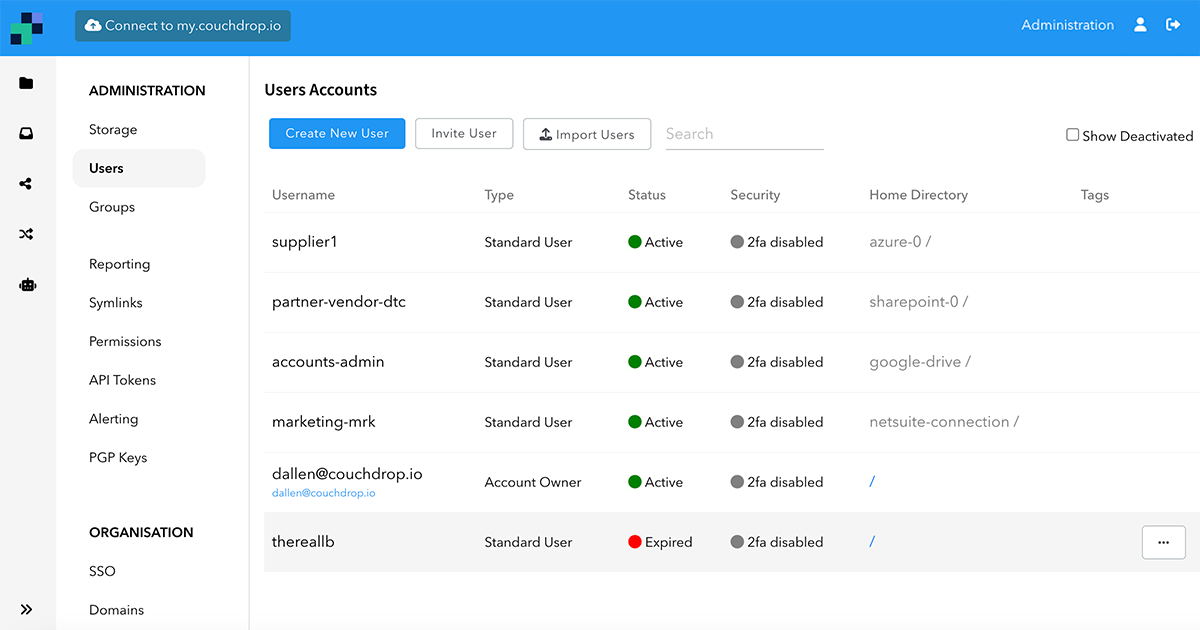Select the inbox tray icon in sidebar
This screenshot has height=630, width=1200.
[26, 132]
